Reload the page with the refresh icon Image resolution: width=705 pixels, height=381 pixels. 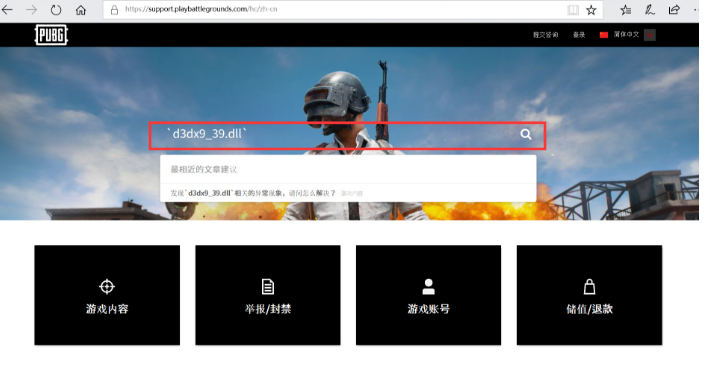[56, 9]
